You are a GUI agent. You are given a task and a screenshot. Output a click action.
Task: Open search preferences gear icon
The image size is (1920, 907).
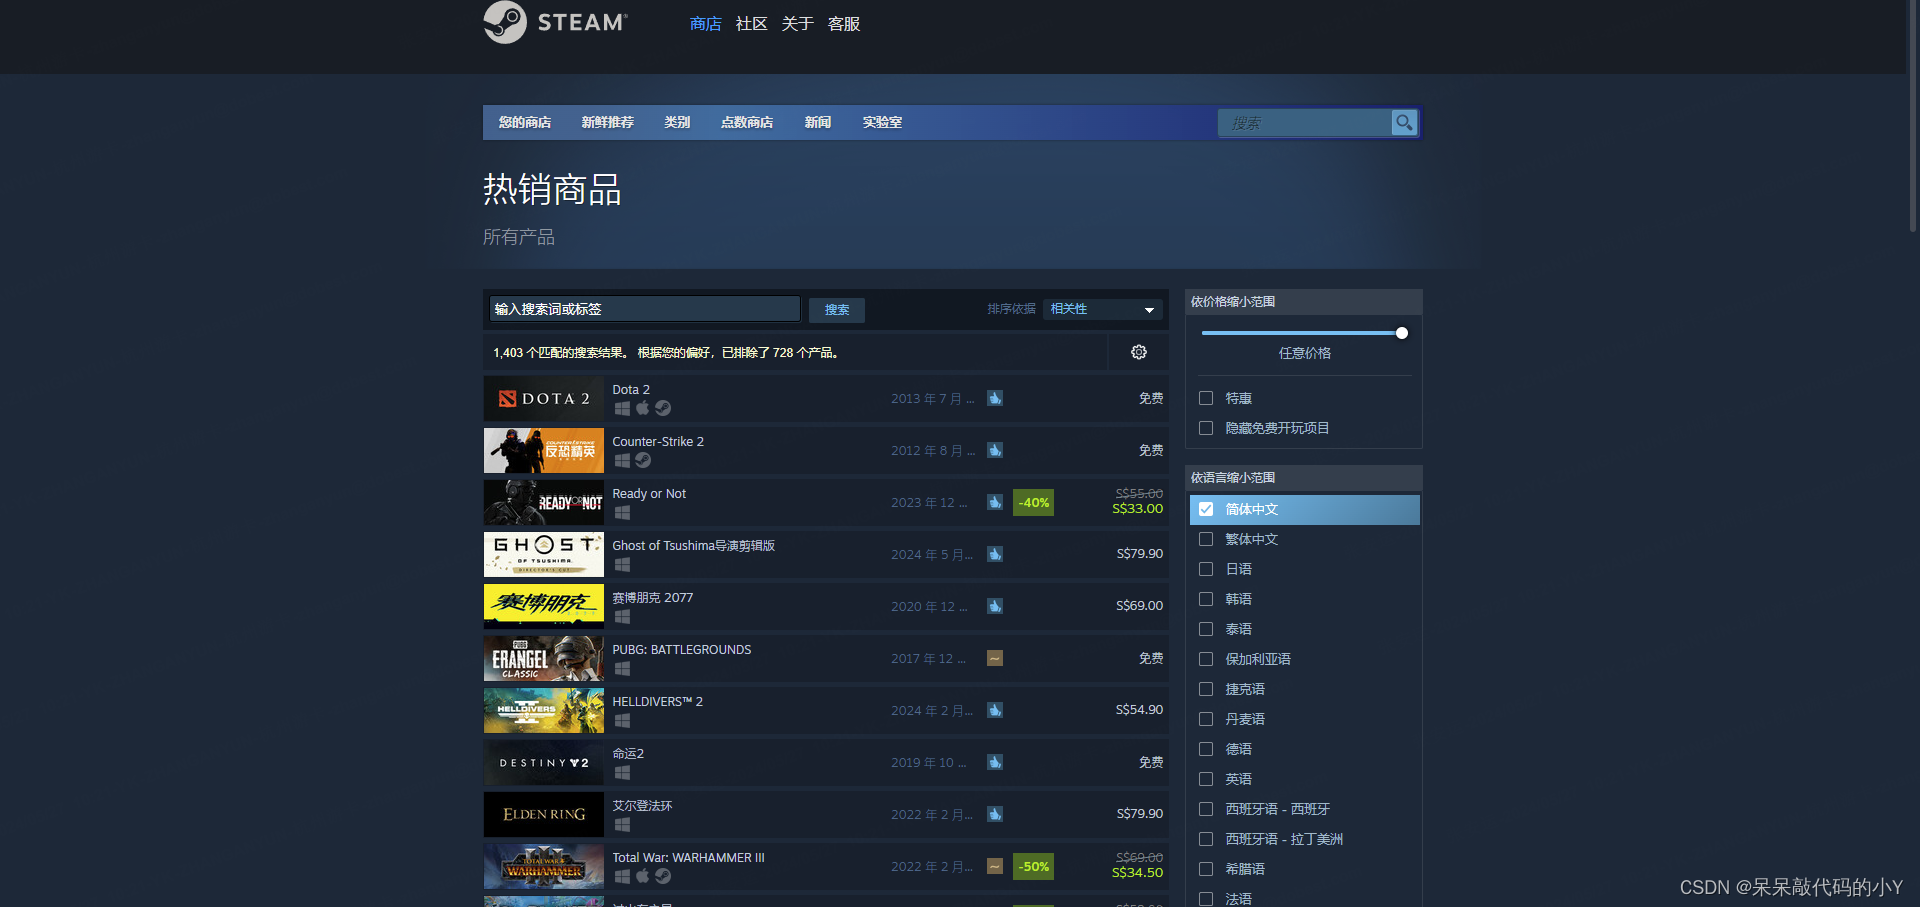1138,352
